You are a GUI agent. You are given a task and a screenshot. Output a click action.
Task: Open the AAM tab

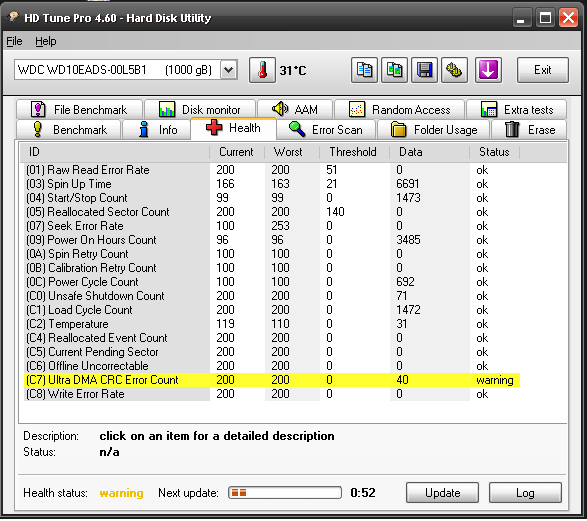[x=295, y=109]
